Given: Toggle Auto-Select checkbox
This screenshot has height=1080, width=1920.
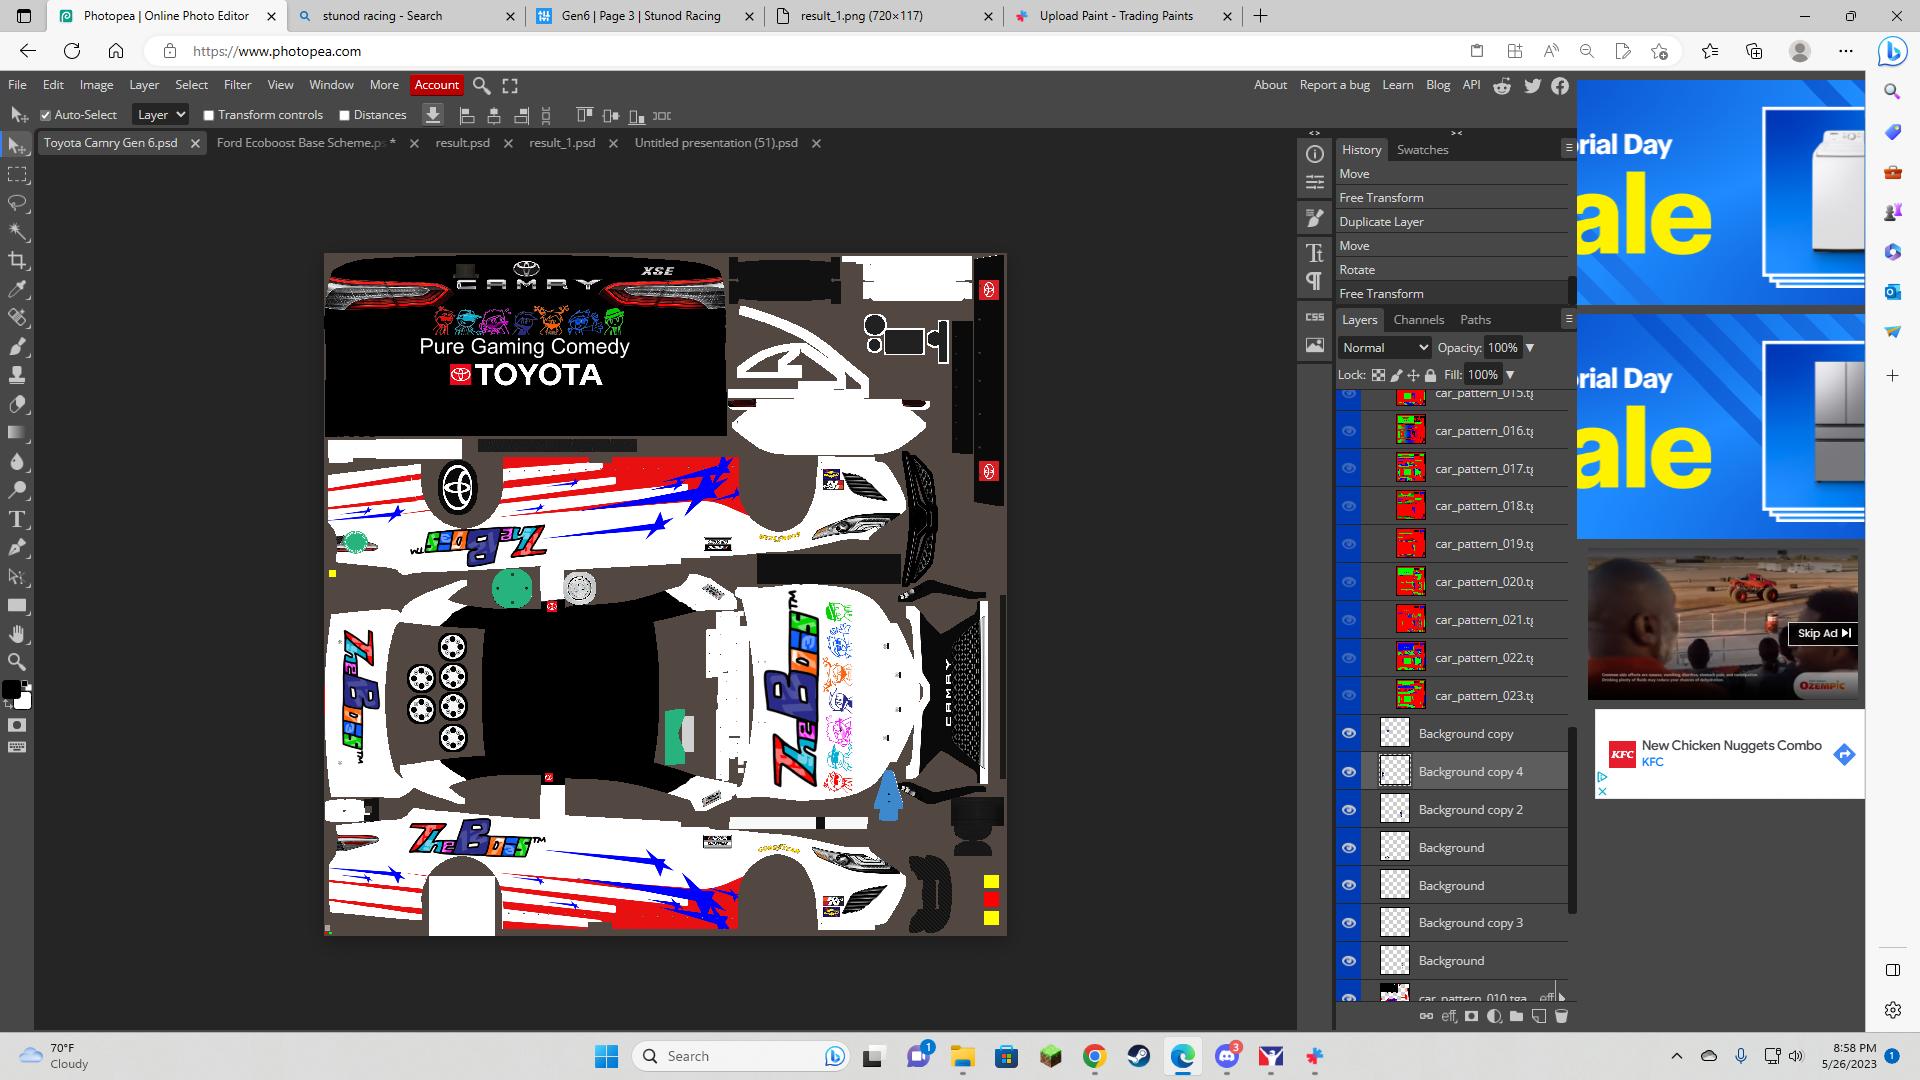Looking at the screenshot, I should 45,115.
